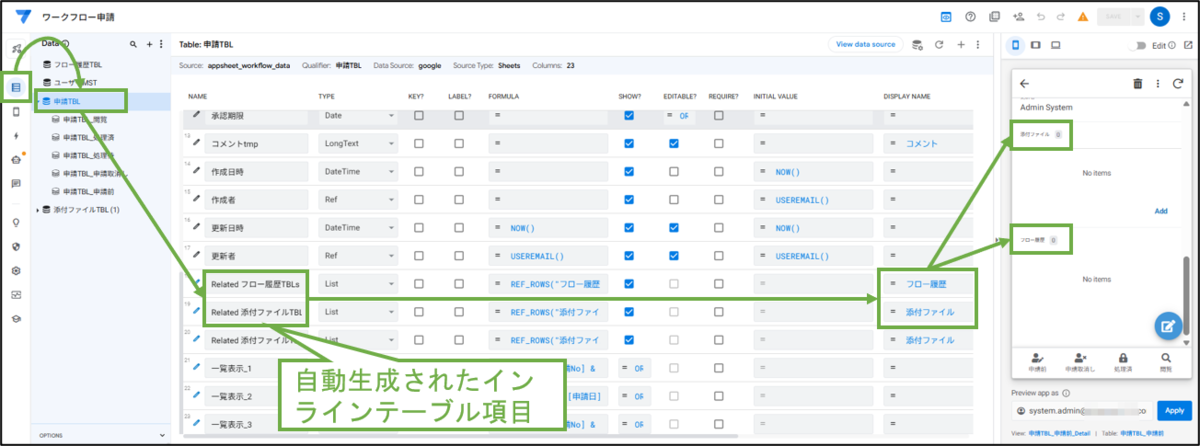Toggle LABEL checkbox for 作成日時 row

(x=459, y=172)
